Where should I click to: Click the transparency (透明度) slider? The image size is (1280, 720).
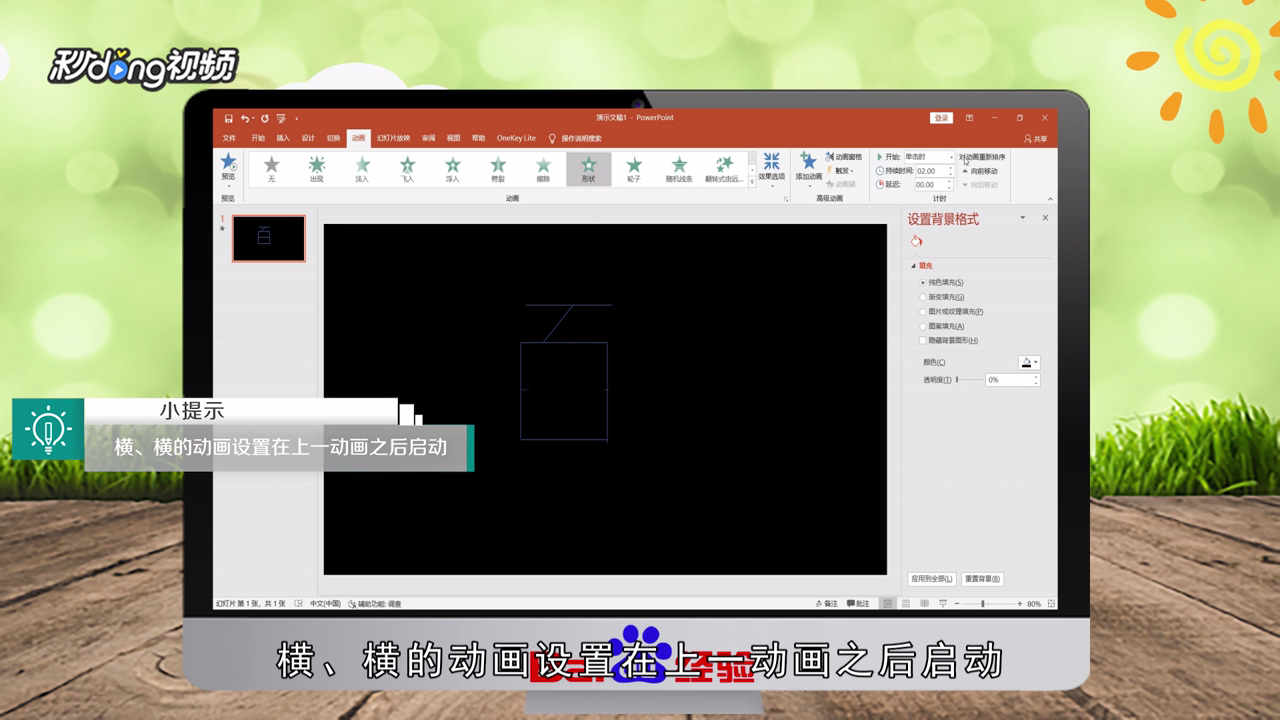967,380
